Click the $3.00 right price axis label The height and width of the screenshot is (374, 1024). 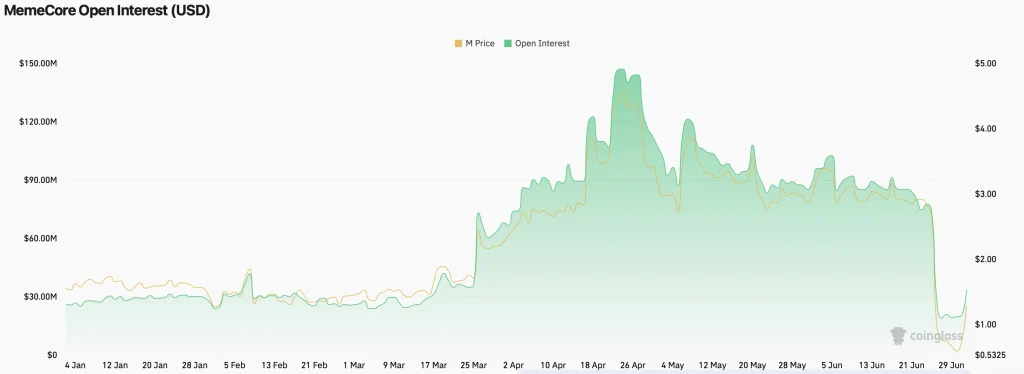click(x=985, y=195)
